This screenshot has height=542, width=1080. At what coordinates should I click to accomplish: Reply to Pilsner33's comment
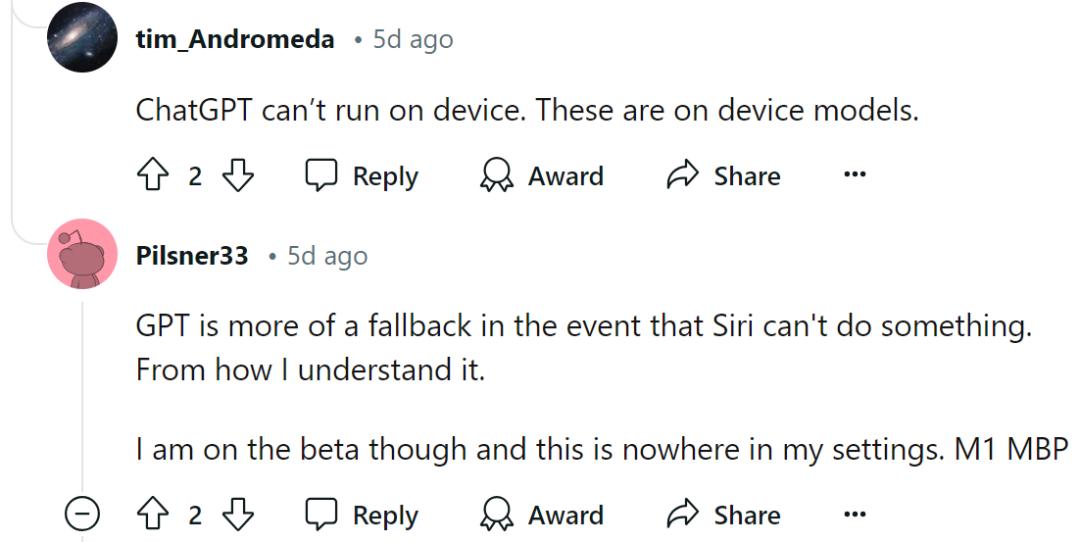click(362, 516)
